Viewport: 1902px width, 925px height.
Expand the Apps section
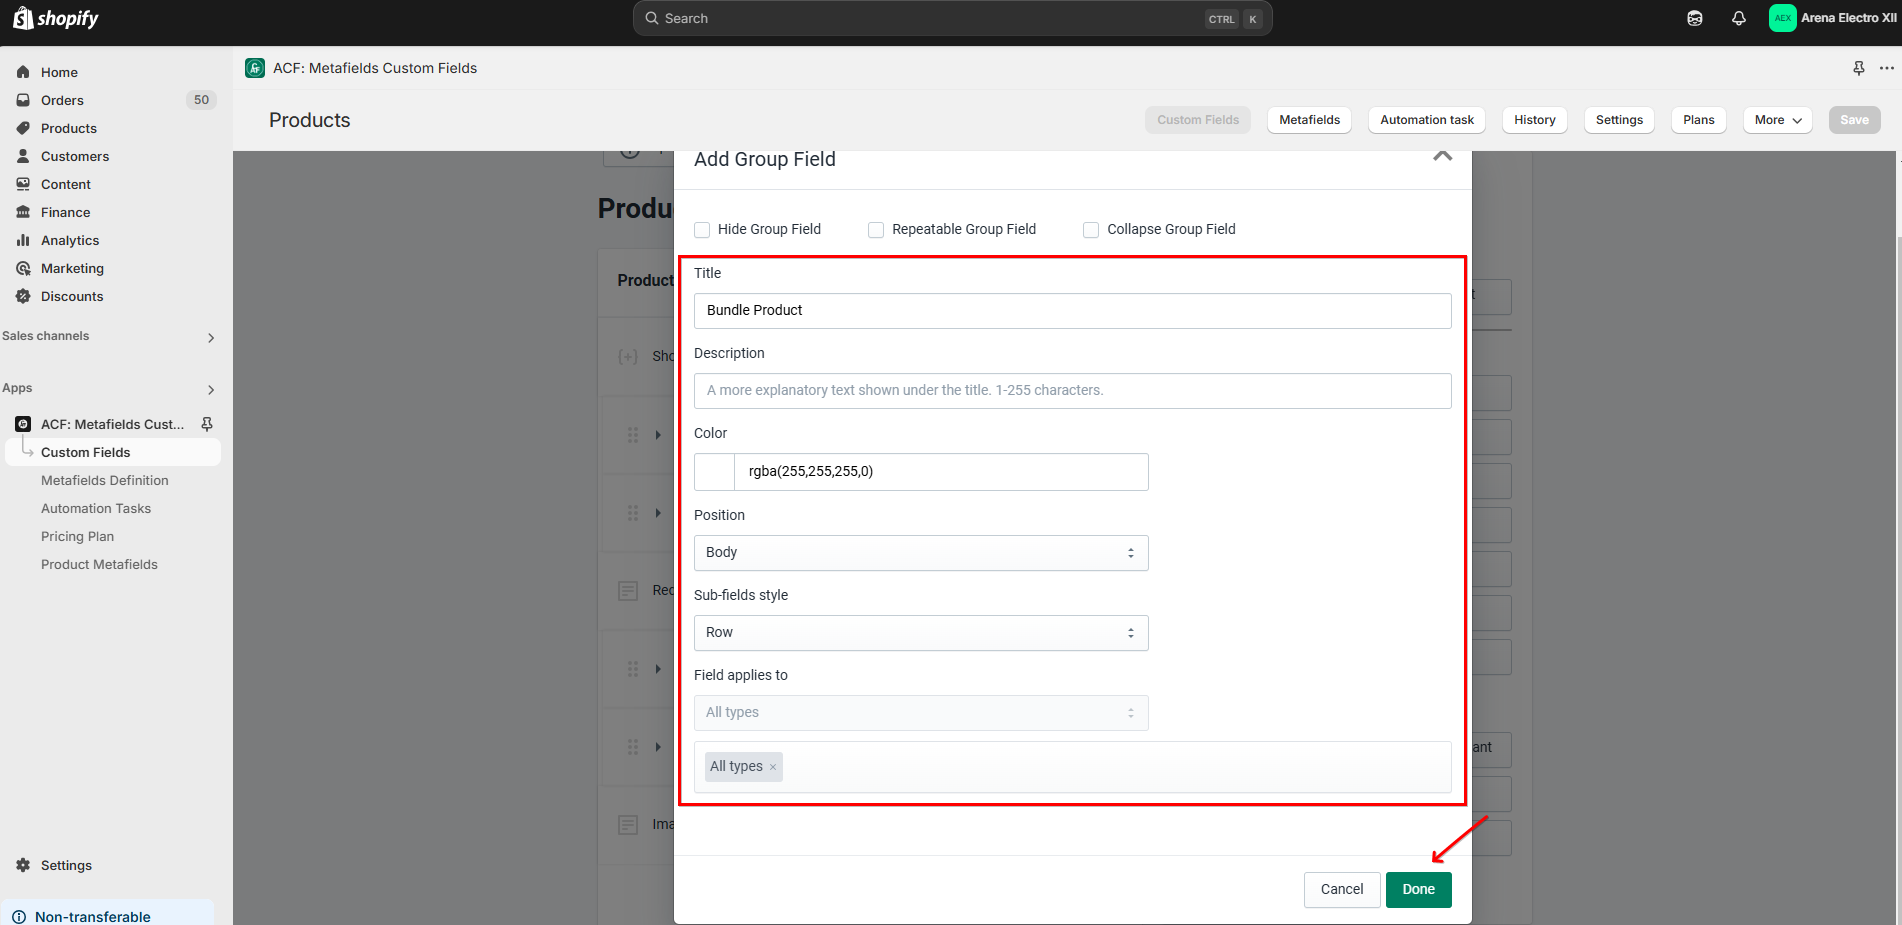(x=210, y=390)
